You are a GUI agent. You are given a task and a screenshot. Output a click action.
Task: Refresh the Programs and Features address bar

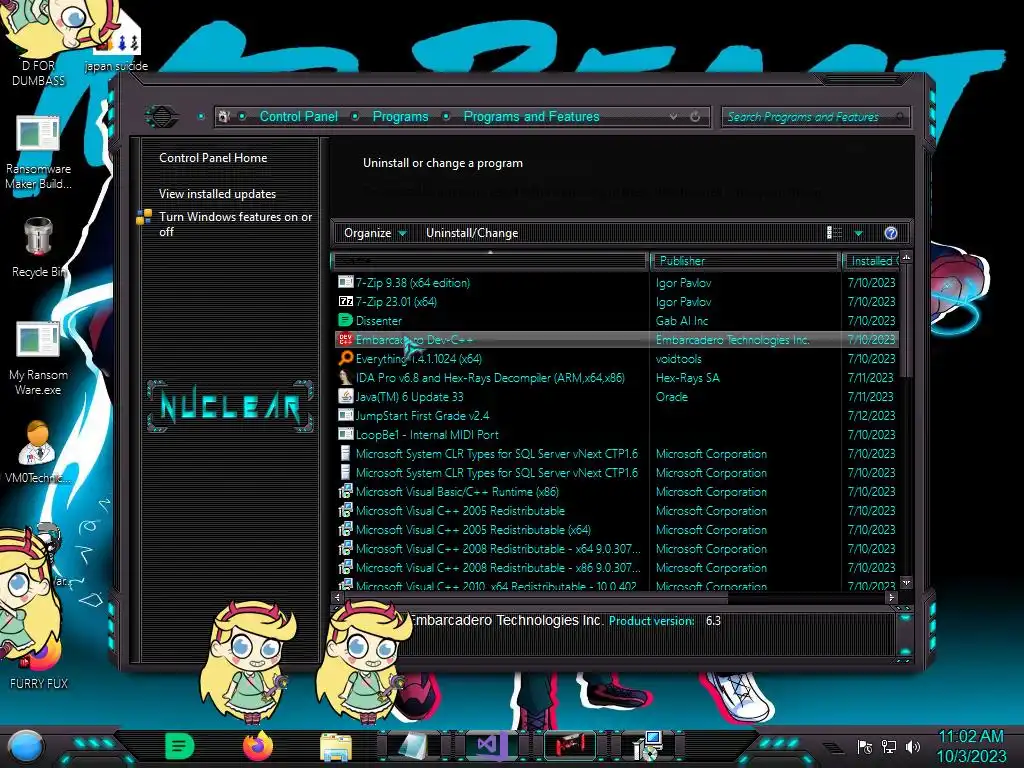695,117
